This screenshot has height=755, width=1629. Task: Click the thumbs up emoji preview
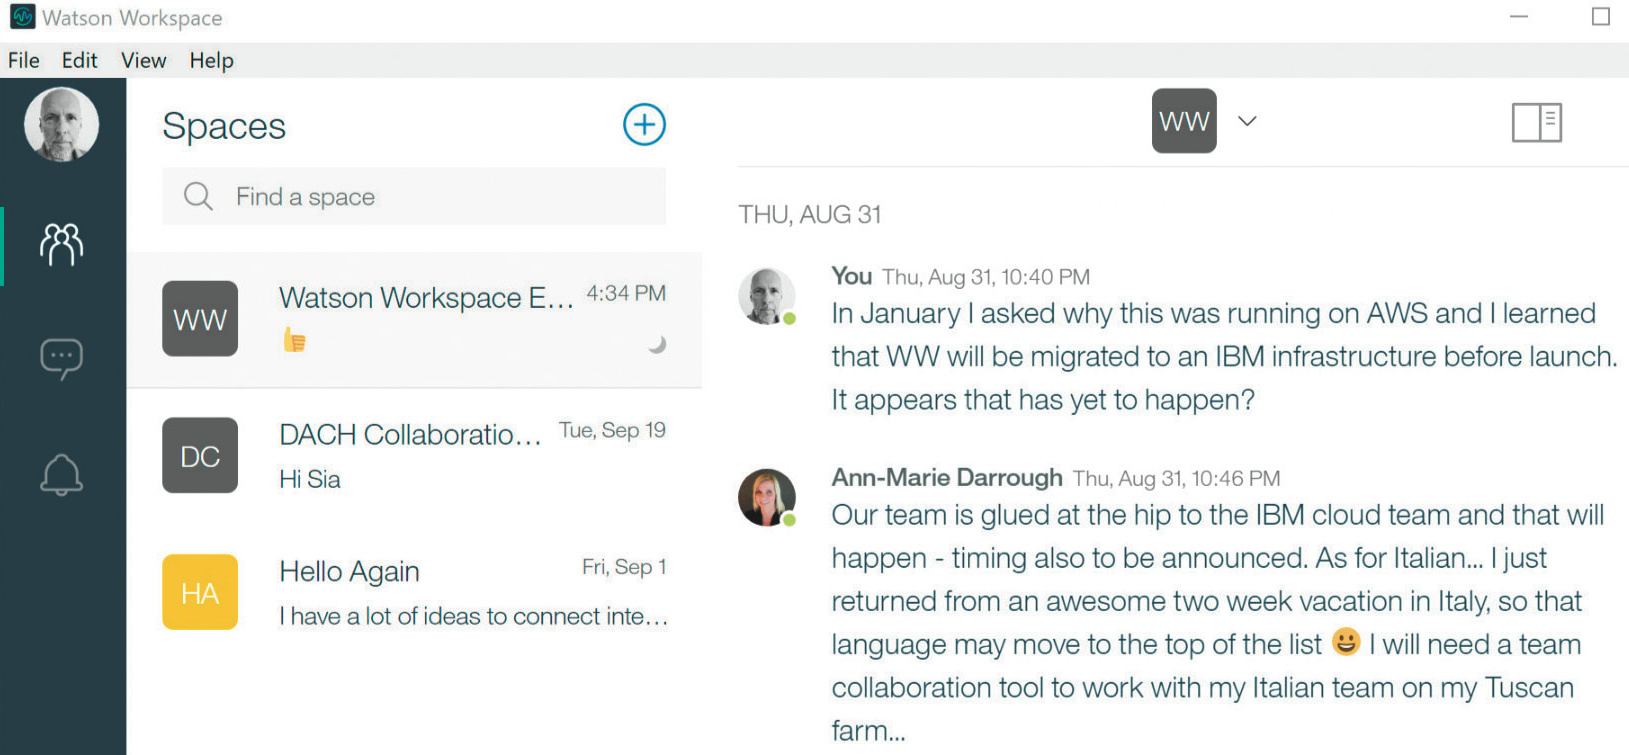(x=294, y=341)
